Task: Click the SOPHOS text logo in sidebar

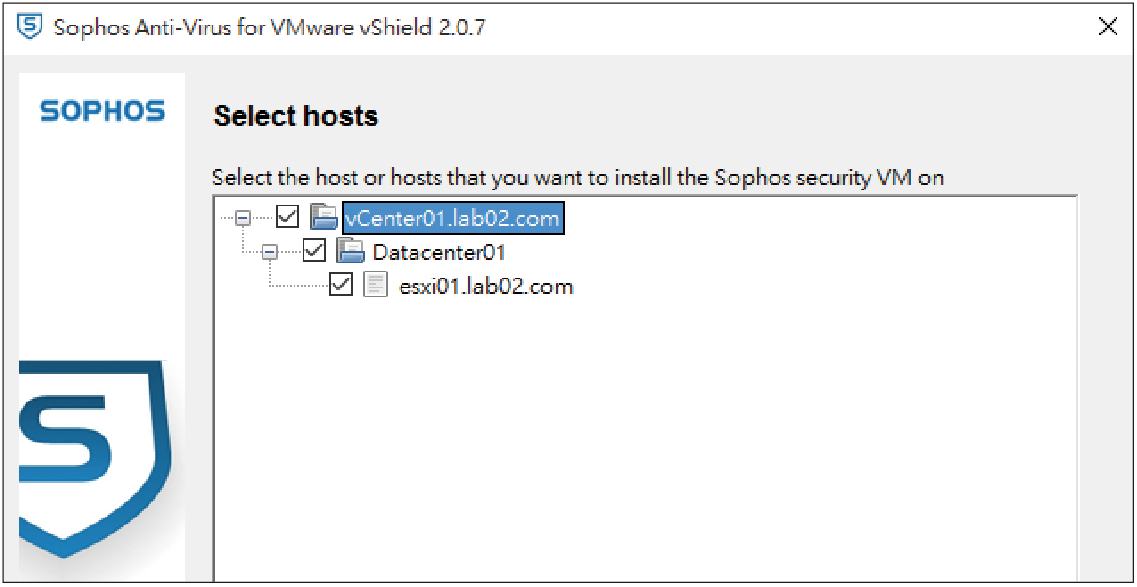Action: [103, 111]
